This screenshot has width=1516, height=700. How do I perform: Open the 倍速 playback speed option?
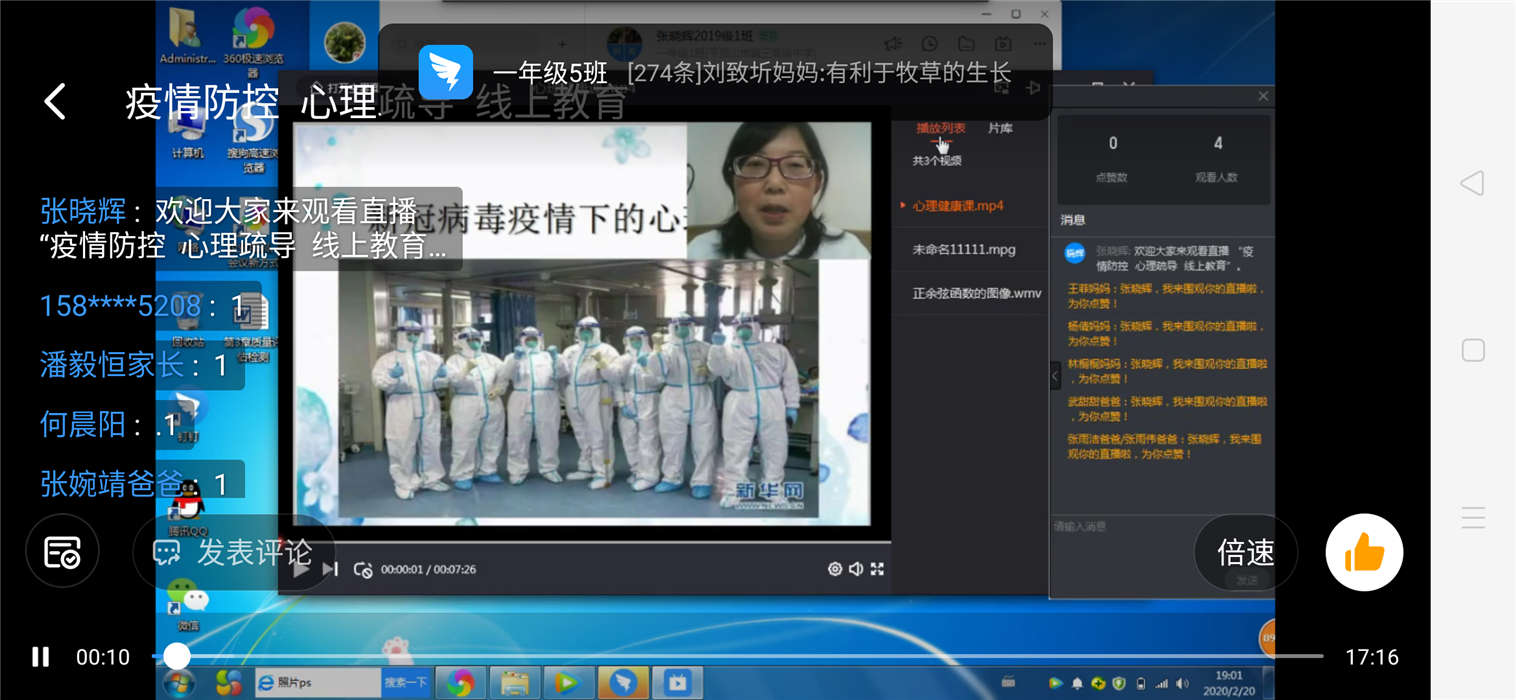coord(1246,552)
